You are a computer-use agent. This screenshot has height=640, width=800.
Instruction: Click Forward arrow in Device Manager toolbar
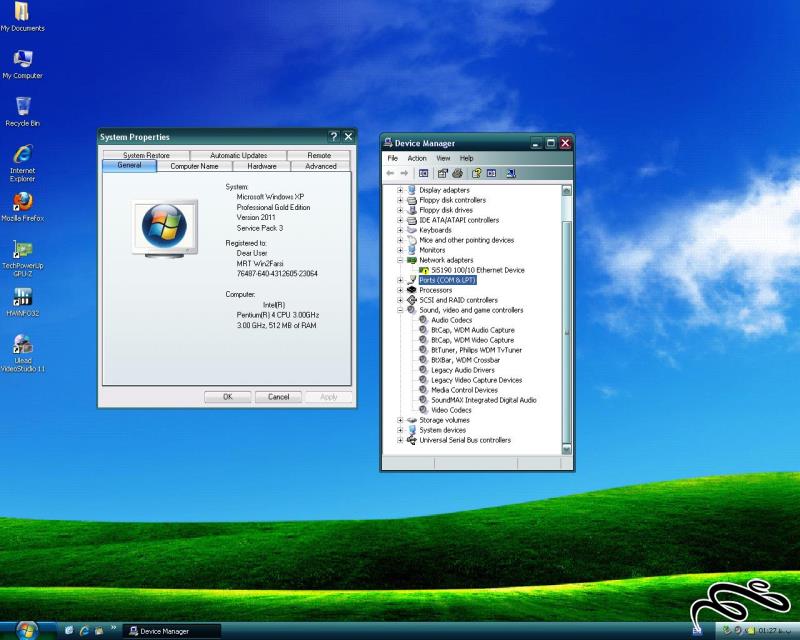point(404,174)
